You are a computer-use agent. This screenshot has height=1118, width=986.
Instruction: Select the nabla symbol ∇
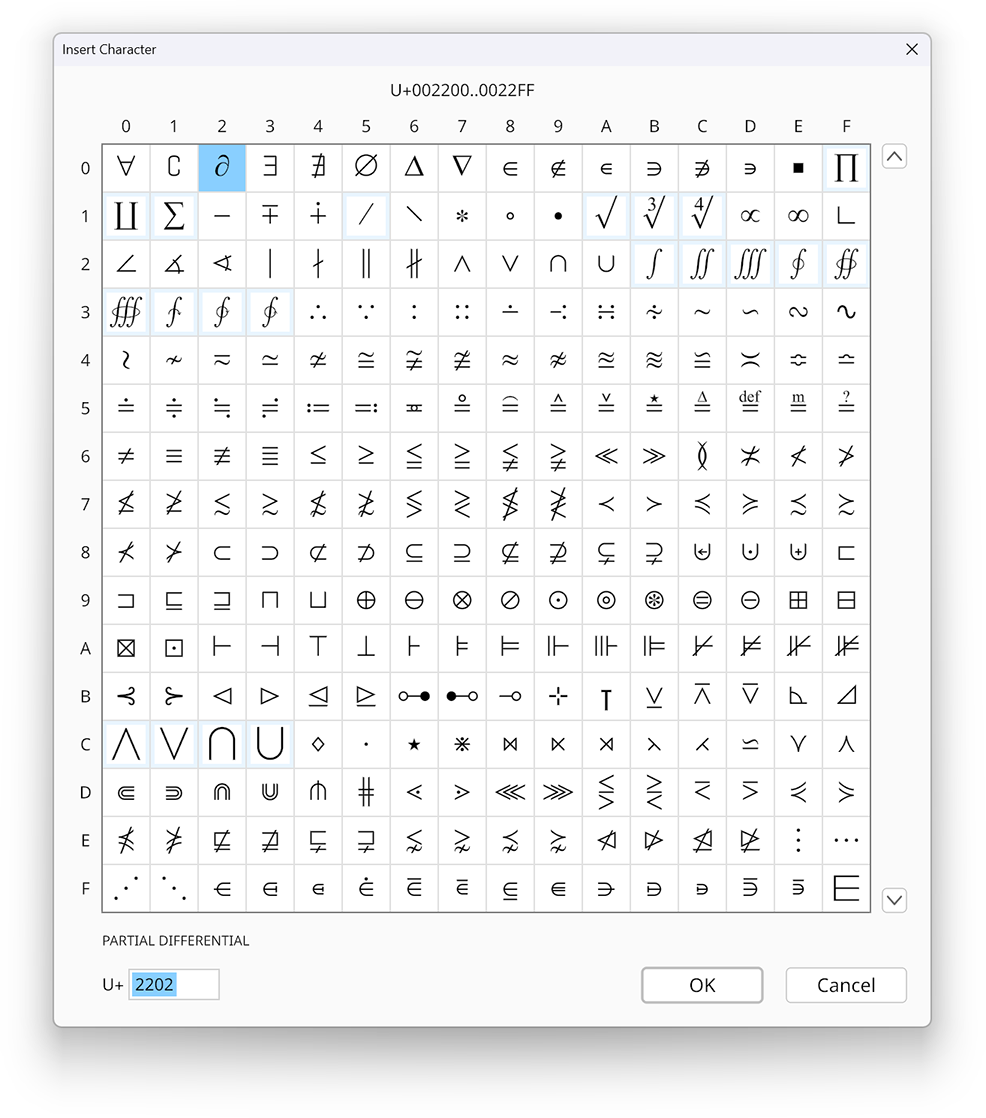(x=462, y=167)
